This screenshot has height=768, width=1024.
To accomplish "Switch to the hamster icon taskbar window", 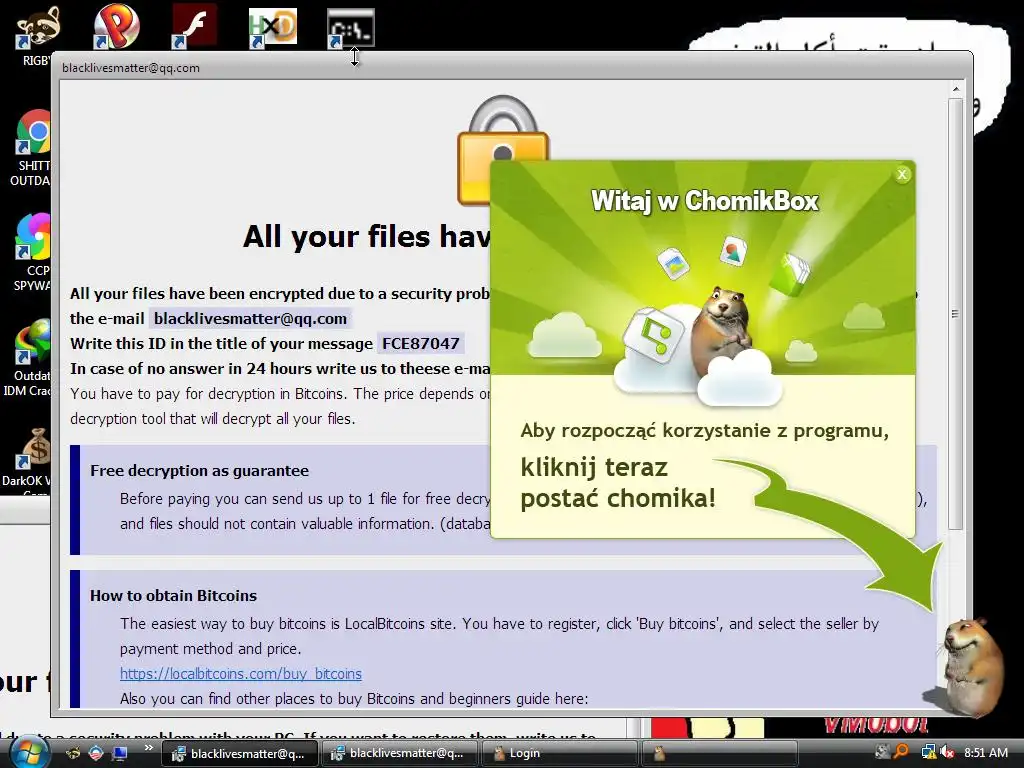I will [719, 754].
